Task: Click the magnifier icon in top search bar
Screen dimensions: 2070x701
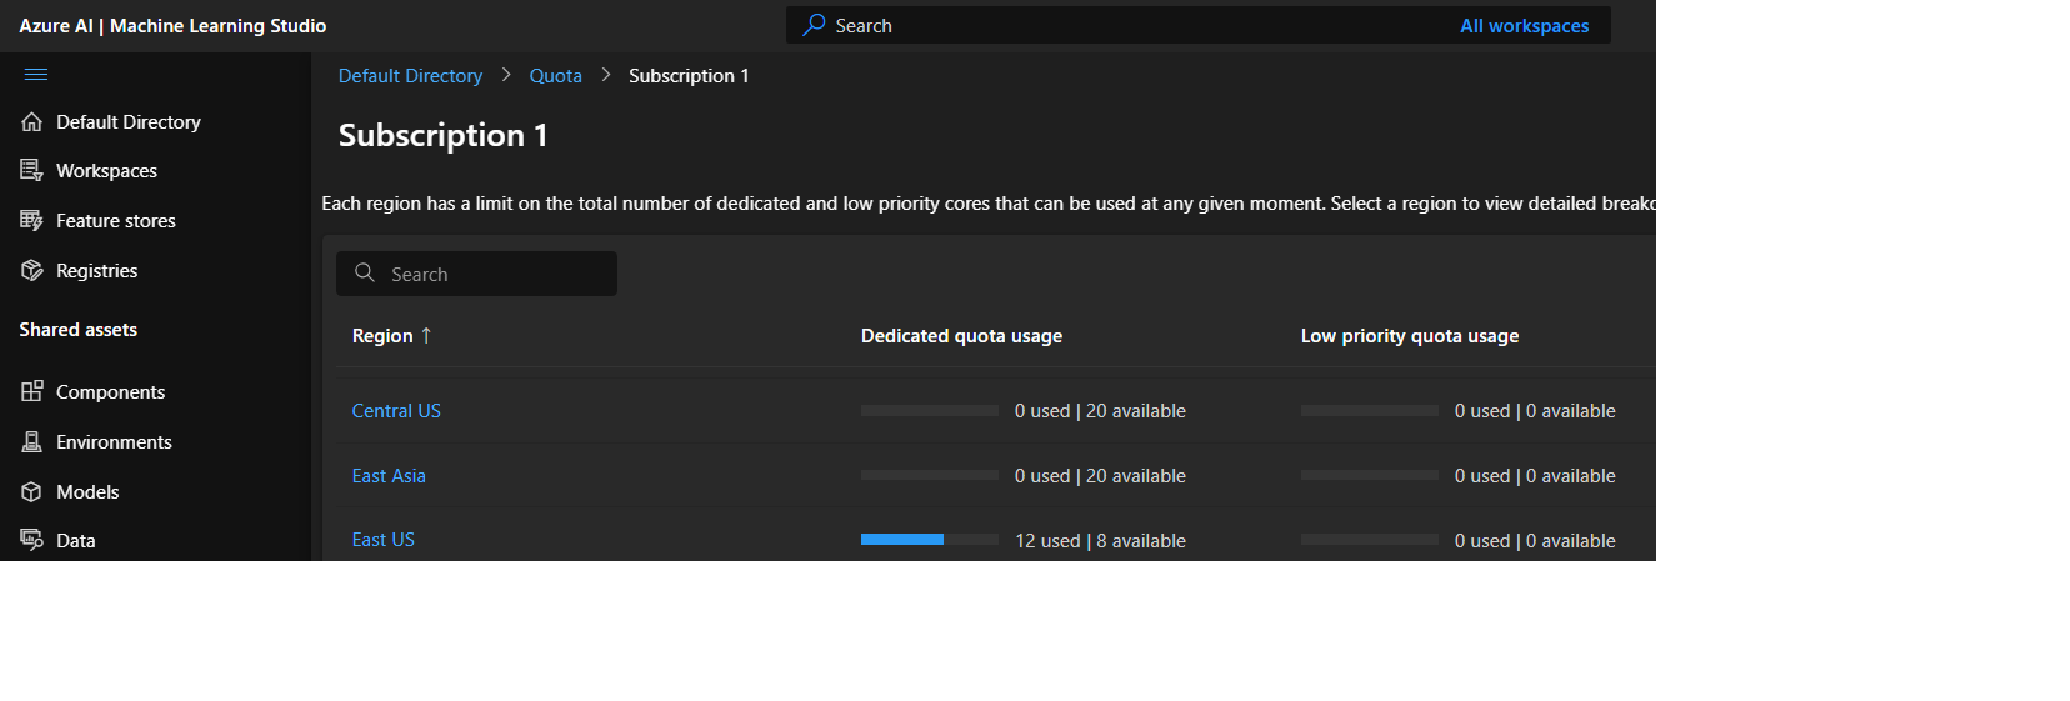Action: point(815,25)
